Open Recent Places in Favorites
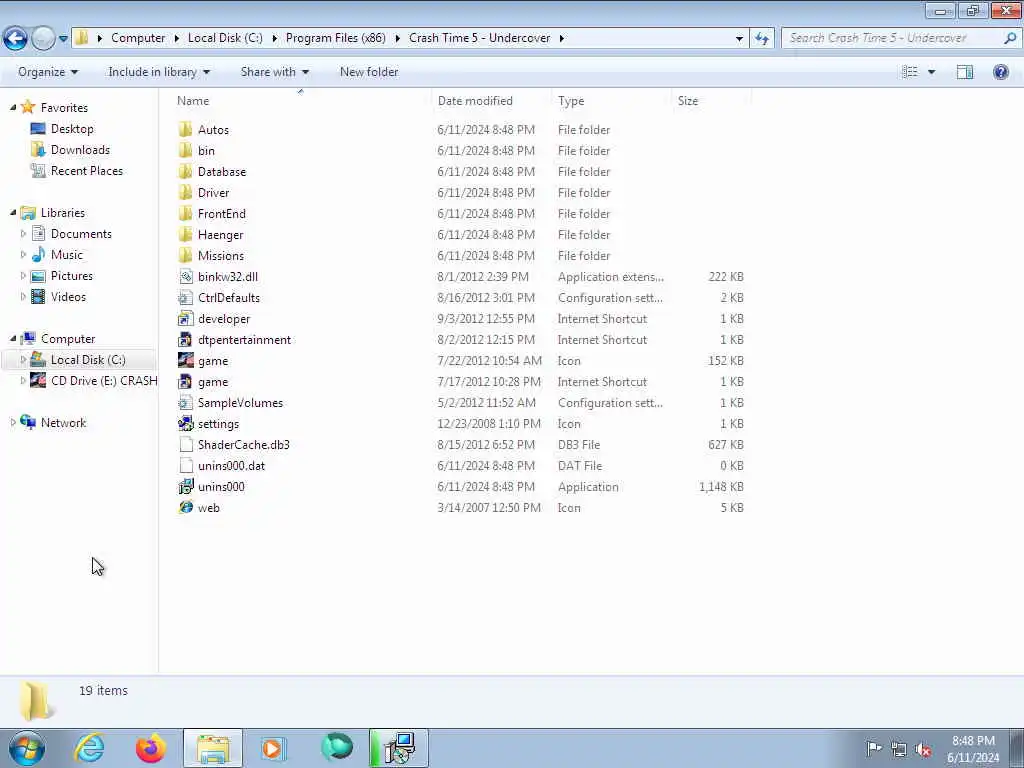The image size is (1024, 768). (x=86, y=170)
